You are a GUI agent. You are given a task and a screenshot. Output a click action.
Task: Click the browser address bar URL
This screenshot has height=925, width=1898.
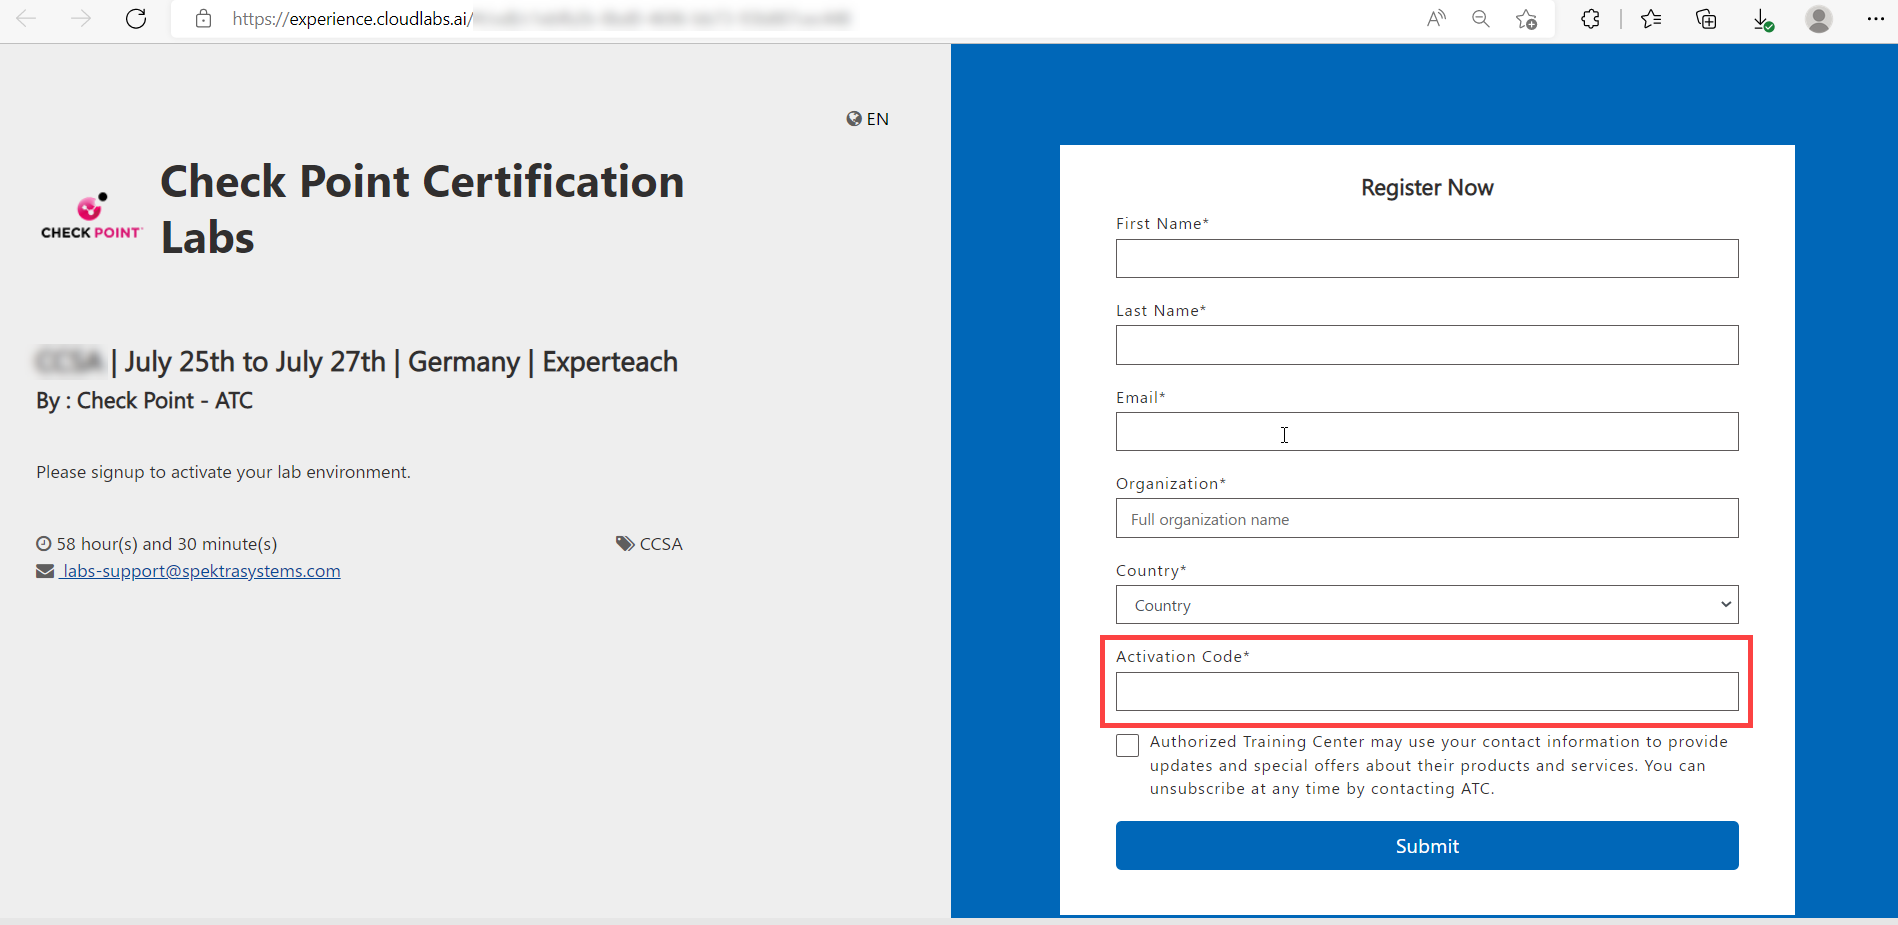[x=541, y=19]
